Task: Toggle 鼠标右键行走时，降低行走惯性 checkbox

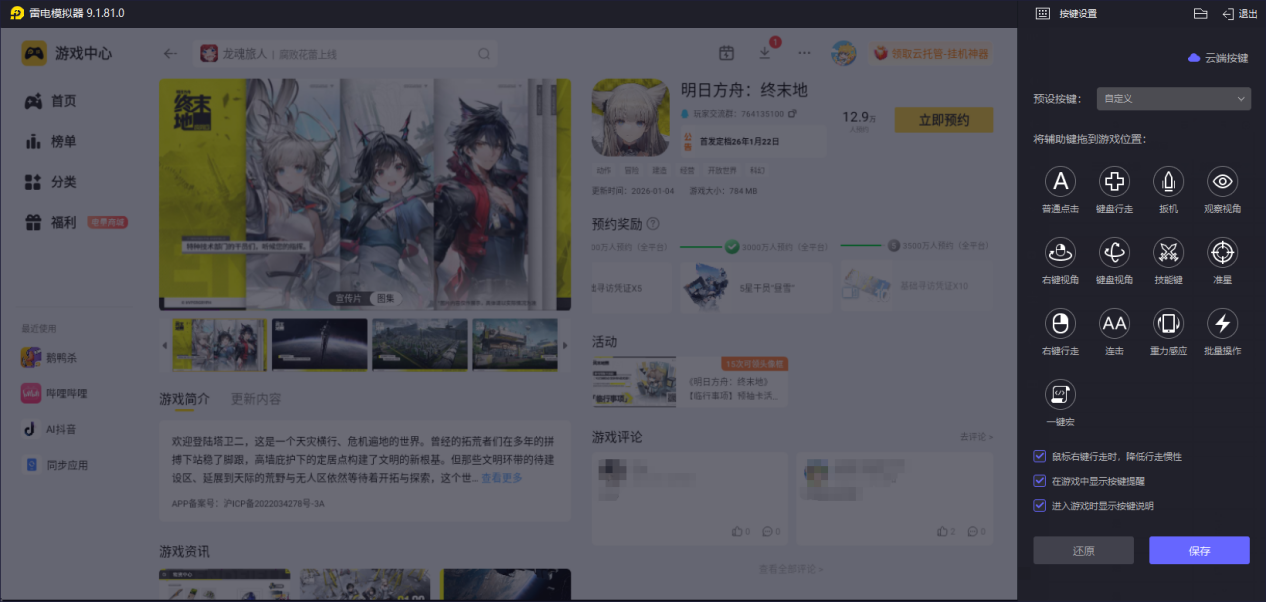Action: [1040, 456]
